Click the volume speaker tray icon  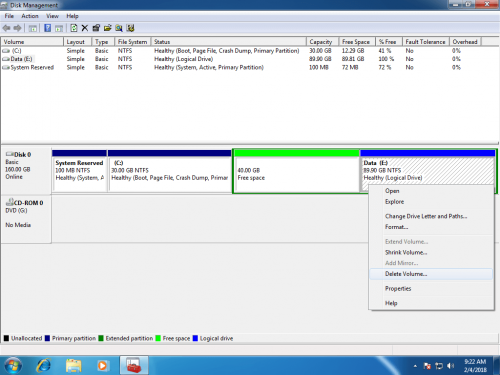click(x=450, y=366)
